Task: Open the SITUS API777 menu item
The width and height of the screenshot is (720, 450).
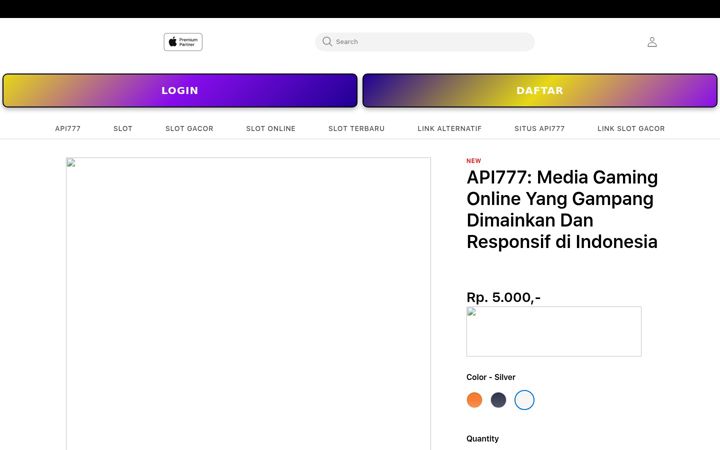Action: point(540,129)
